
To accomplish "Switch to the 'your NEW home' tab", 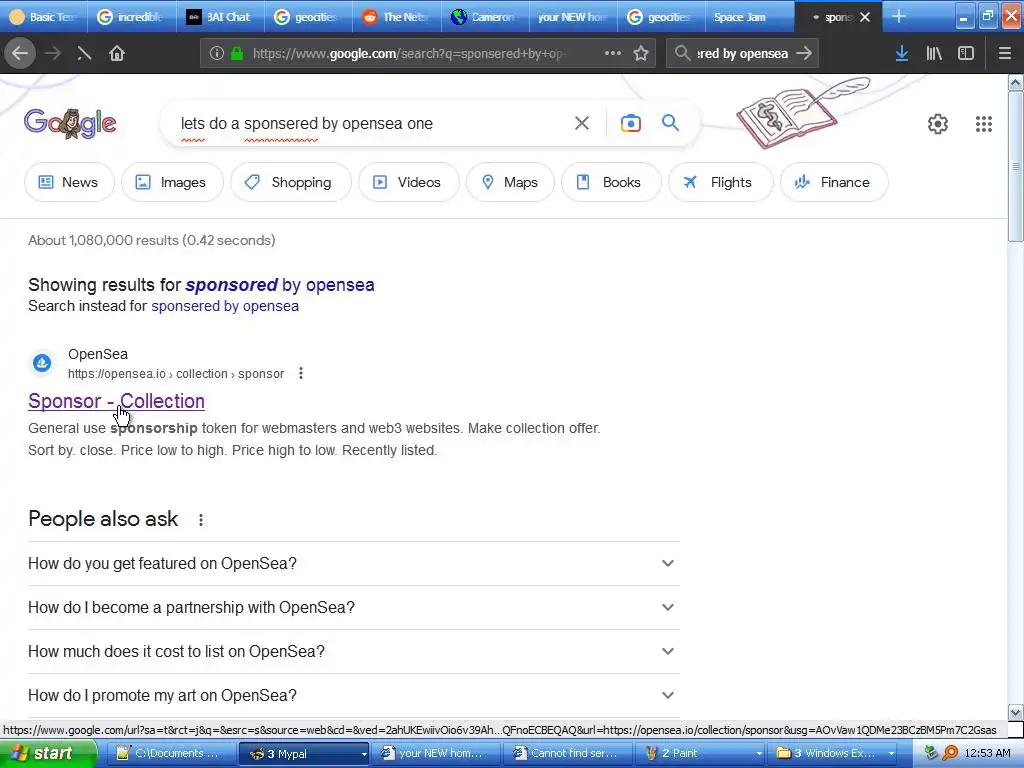I will tap(572, 17).
